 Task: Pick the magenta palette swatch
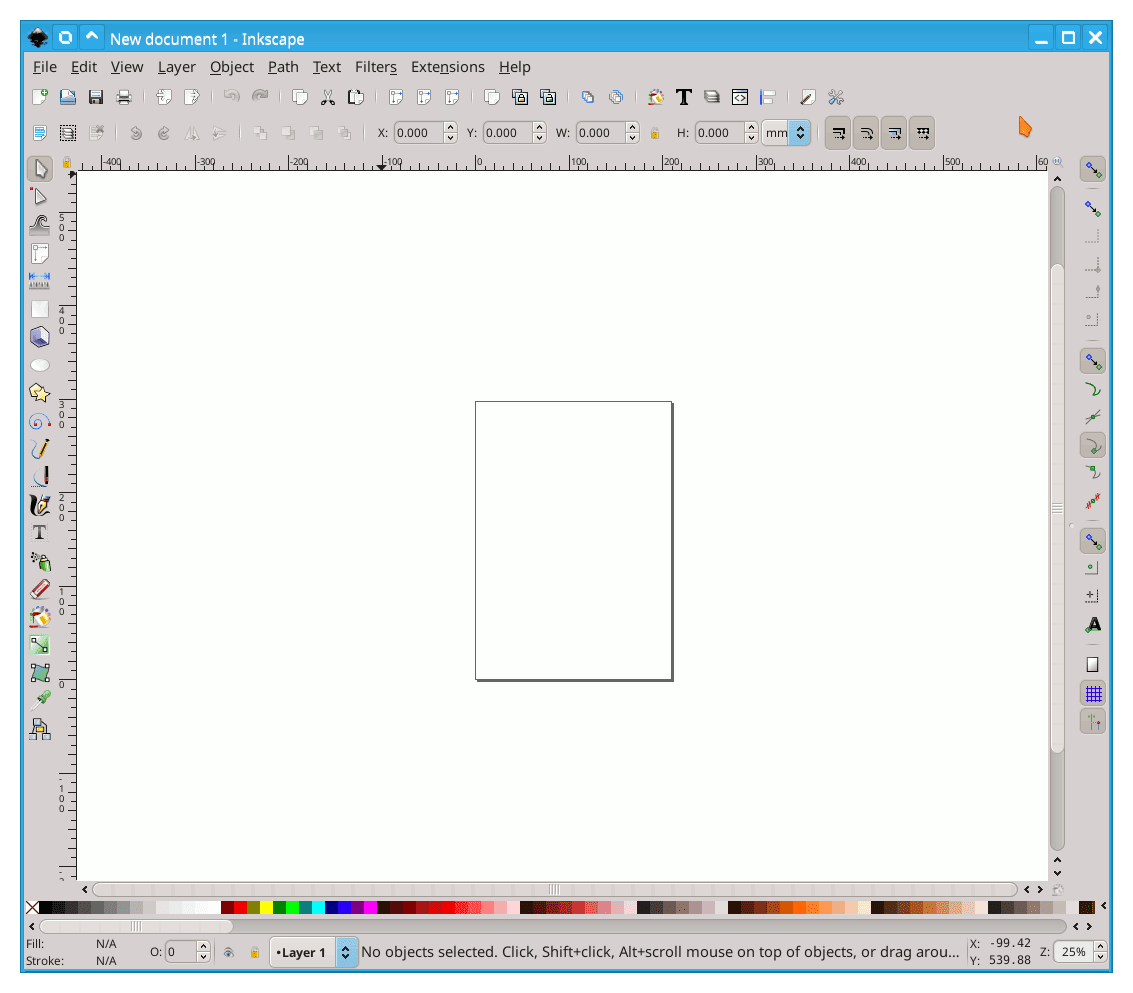point(370,907)
